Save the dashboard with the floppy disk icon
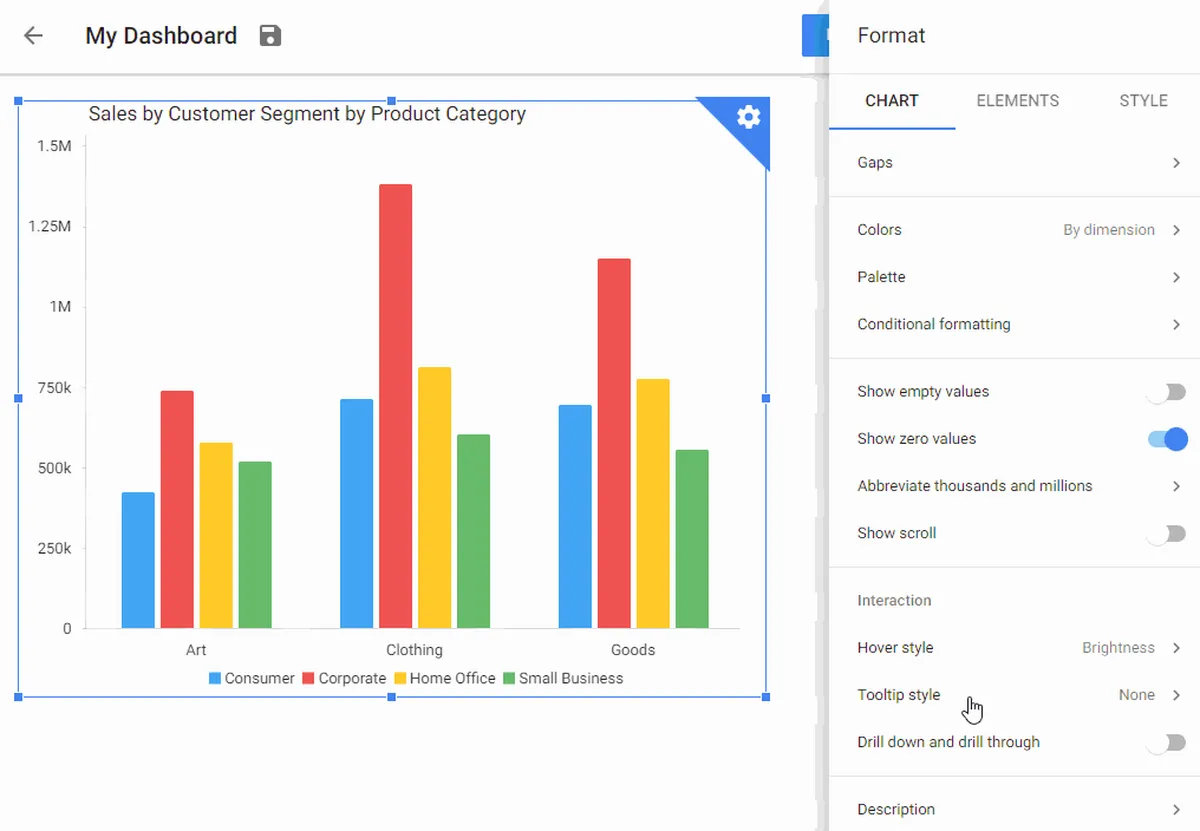Image resolution: width=1200 pixels, height=831 pixels. coord(270,36)
